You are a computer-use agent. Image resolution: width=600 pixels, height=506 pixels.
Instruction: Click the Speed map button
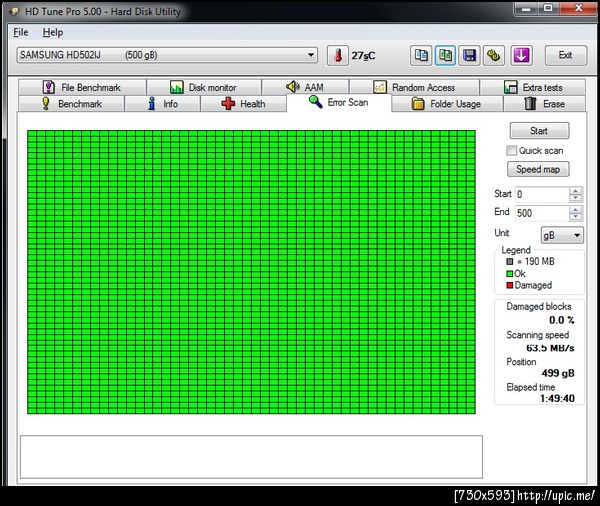(x=538, y=169)
